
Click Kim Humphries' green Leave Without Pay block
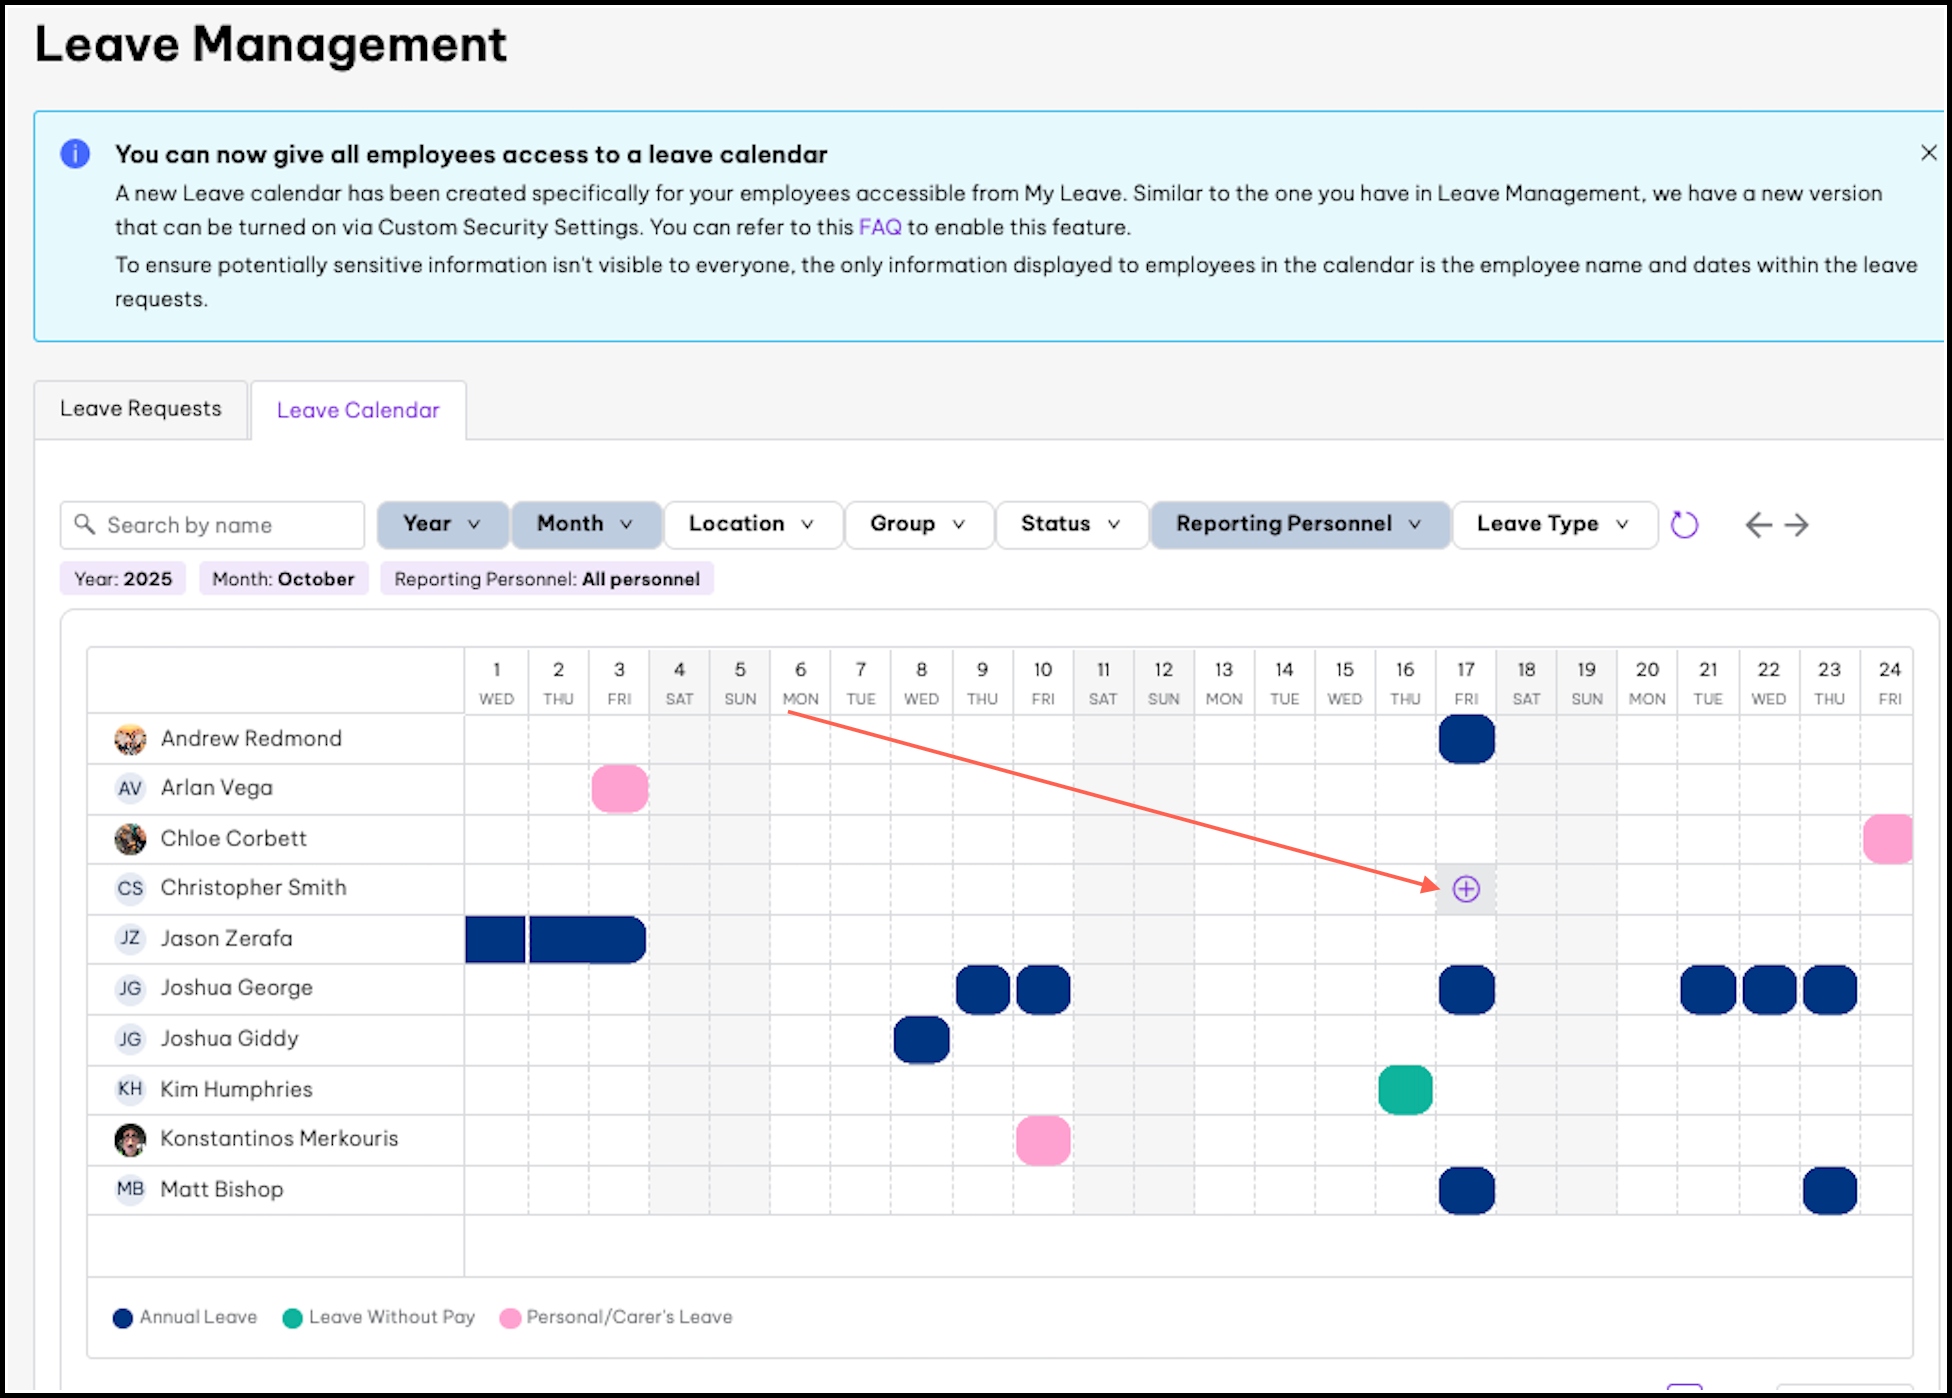pyautogui.click(x=1405, y=1090)
